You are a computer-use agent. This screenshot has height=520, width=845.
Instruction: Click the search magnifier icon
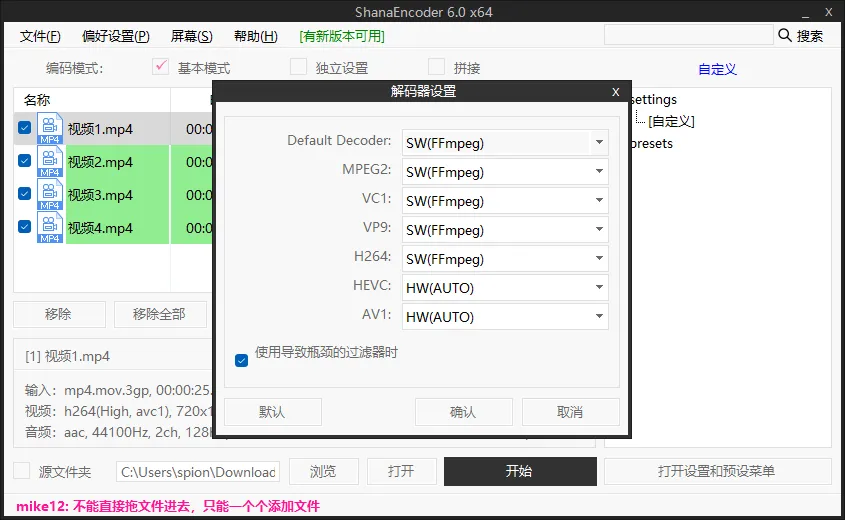(x=785, y=36)
